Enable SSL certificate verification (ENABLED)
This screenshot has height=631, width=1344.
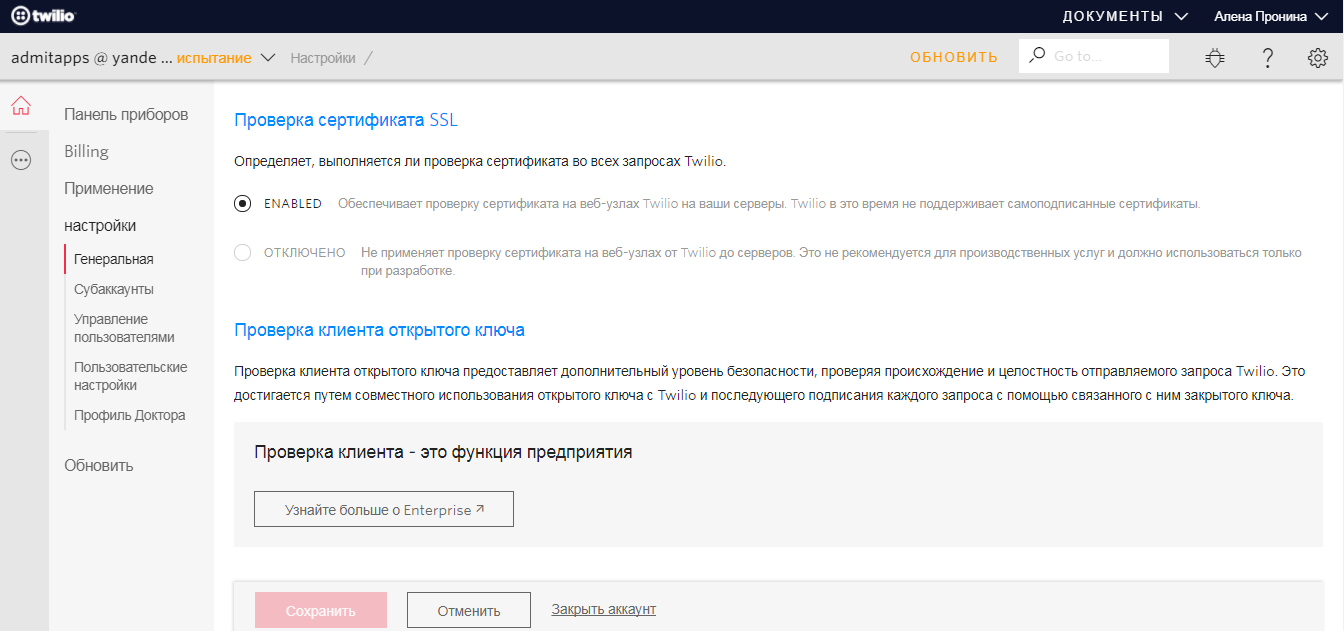(241, 202)
